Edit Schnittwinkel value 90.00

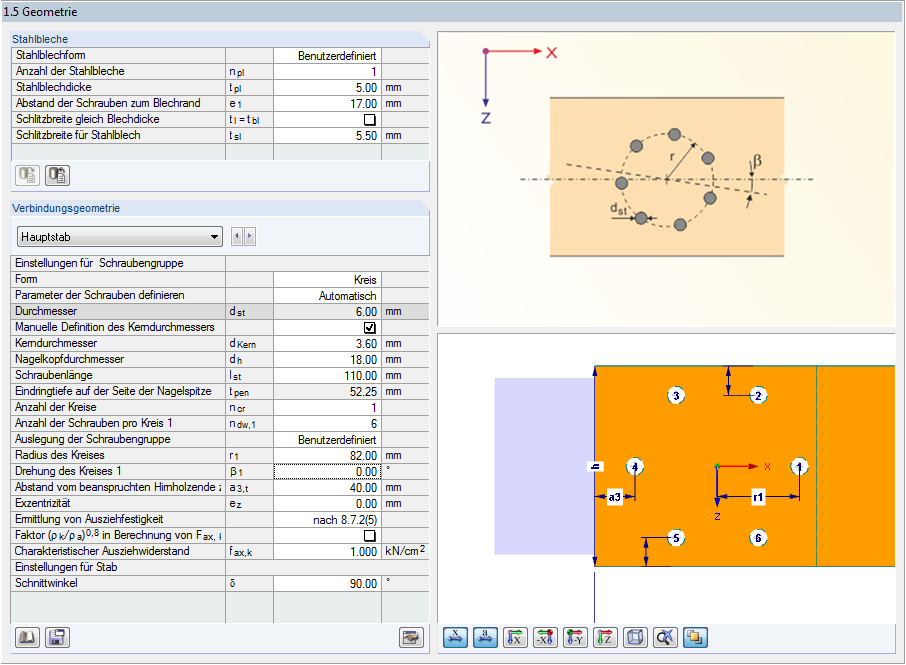(327, 584)
